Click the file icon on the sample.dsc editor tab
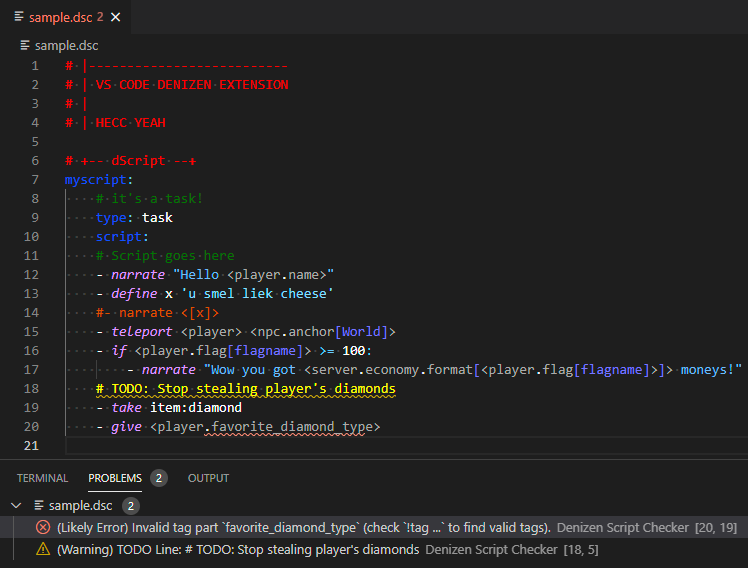748x568 pixels. click(19, 17)
